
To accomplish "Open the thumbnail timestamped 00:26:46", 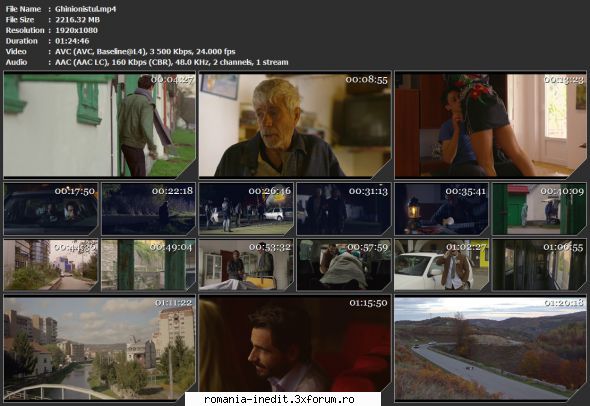I will click(x=246, y=209).
